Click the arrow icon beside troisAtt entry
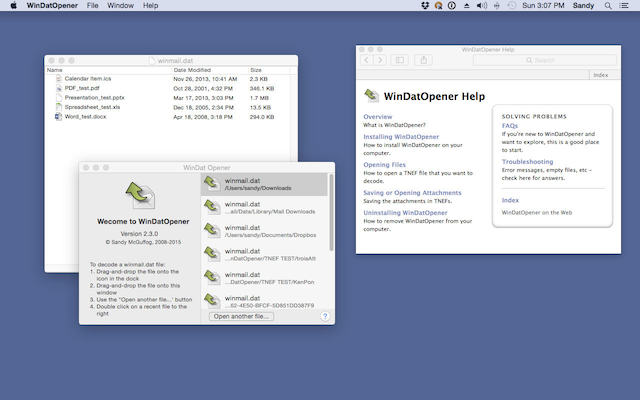This screenshot has width=640, height=400. pyautogui.click(x=212, y=254)
